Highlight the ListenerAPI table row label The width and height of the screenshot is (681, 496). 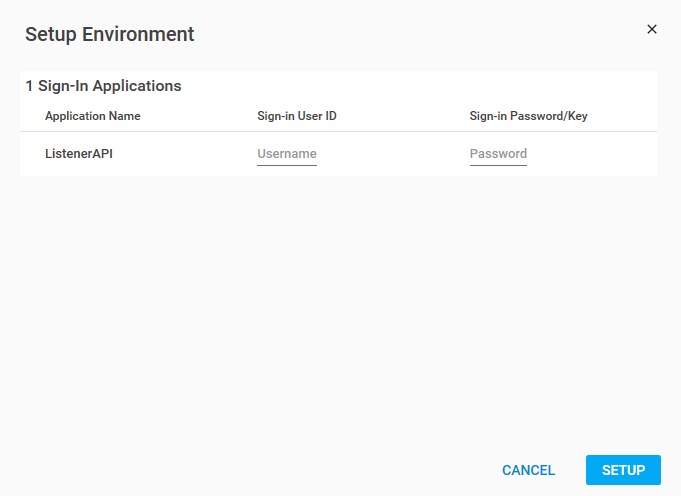pos(79,154)
